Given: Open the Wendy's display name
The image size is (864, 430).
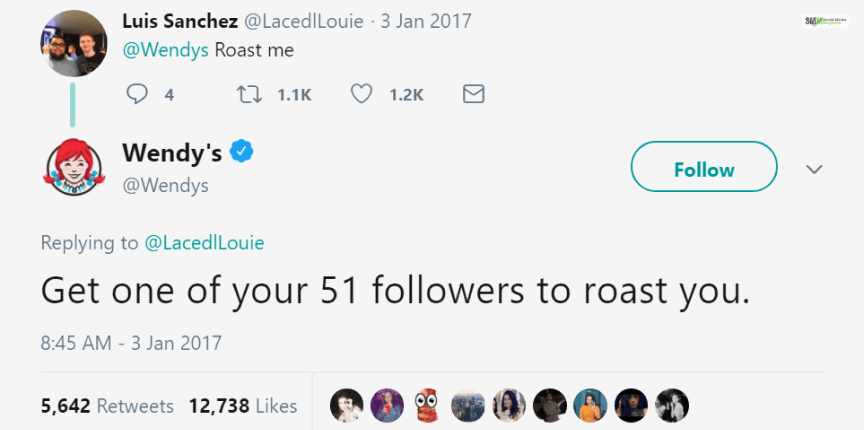Looking at the screenshot, I should [x=171, y=153].
